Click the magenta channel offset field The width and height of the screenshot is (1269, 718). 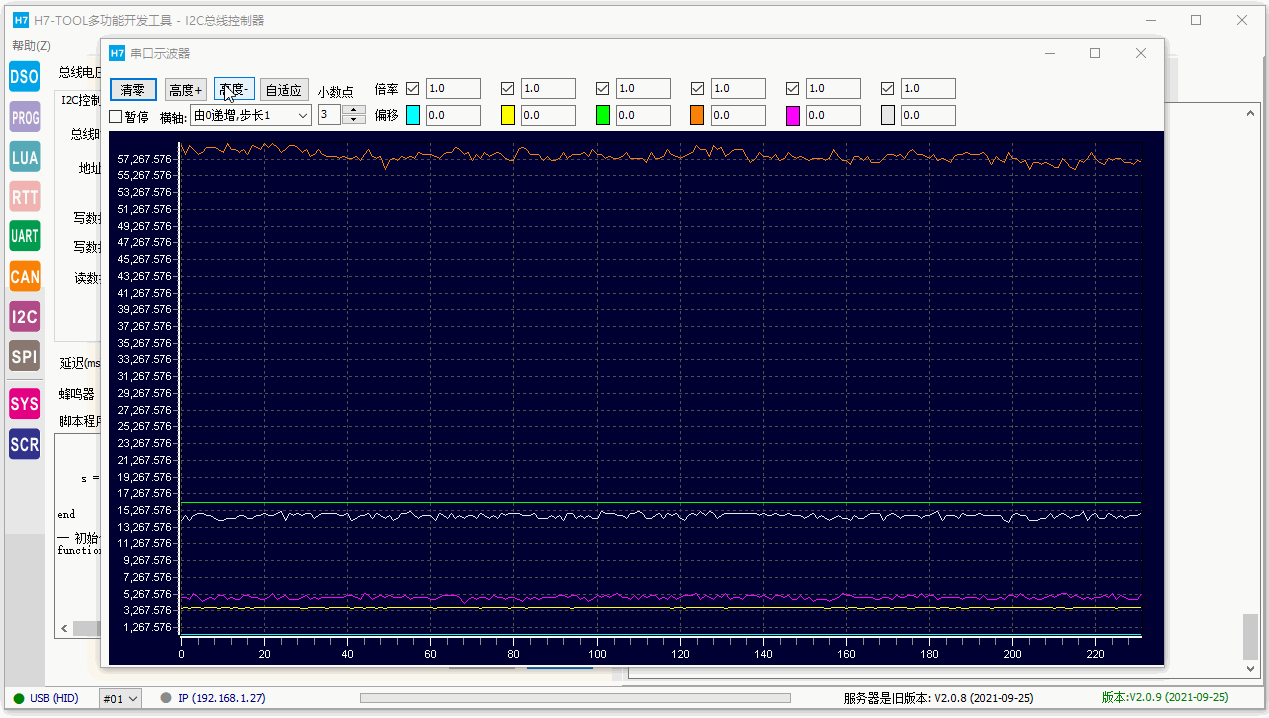833,115
